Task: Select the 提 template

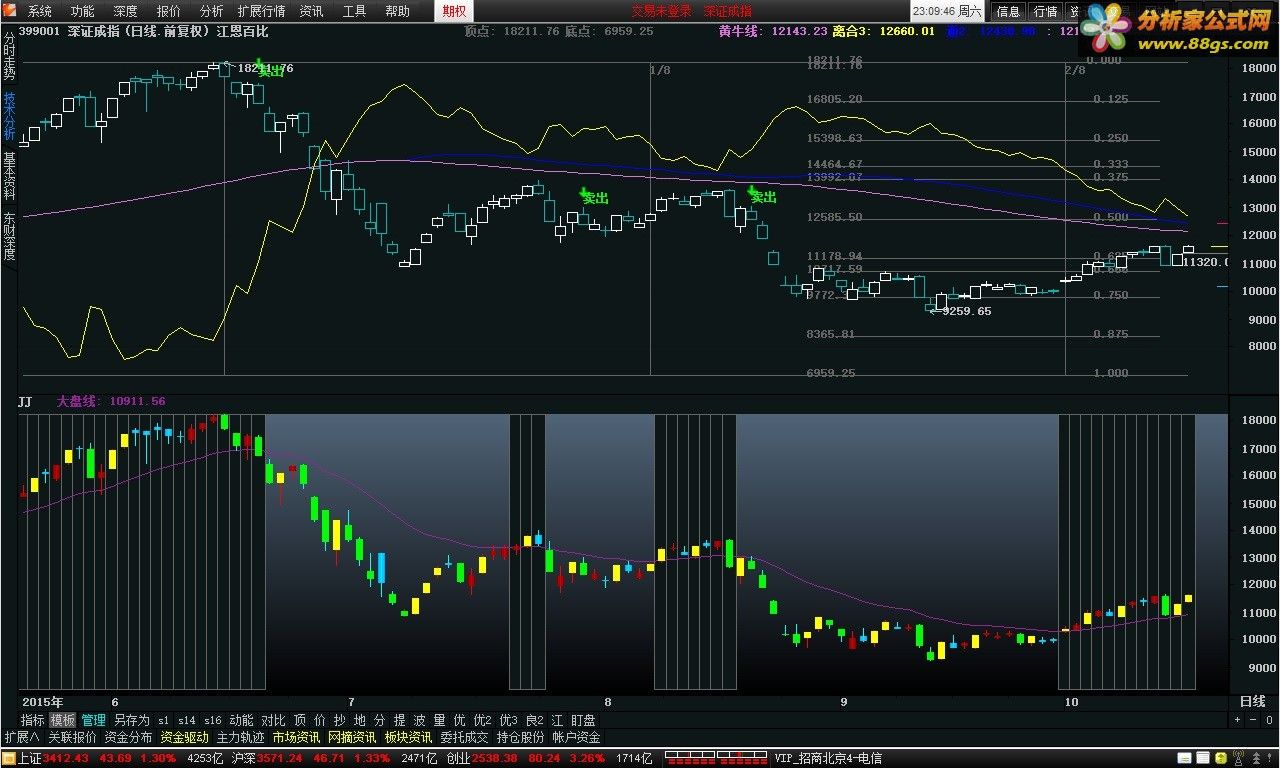Action: point(400,720)
